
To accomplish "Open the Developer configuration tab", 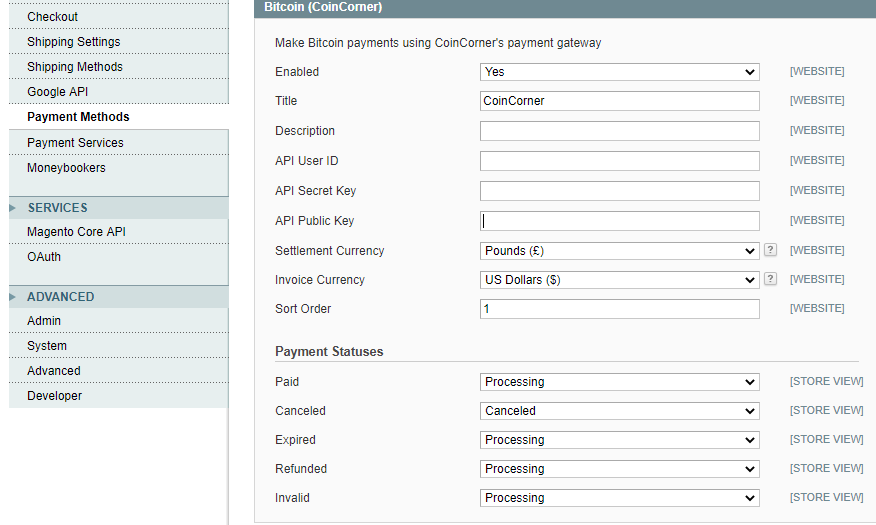I will (118, 396).
